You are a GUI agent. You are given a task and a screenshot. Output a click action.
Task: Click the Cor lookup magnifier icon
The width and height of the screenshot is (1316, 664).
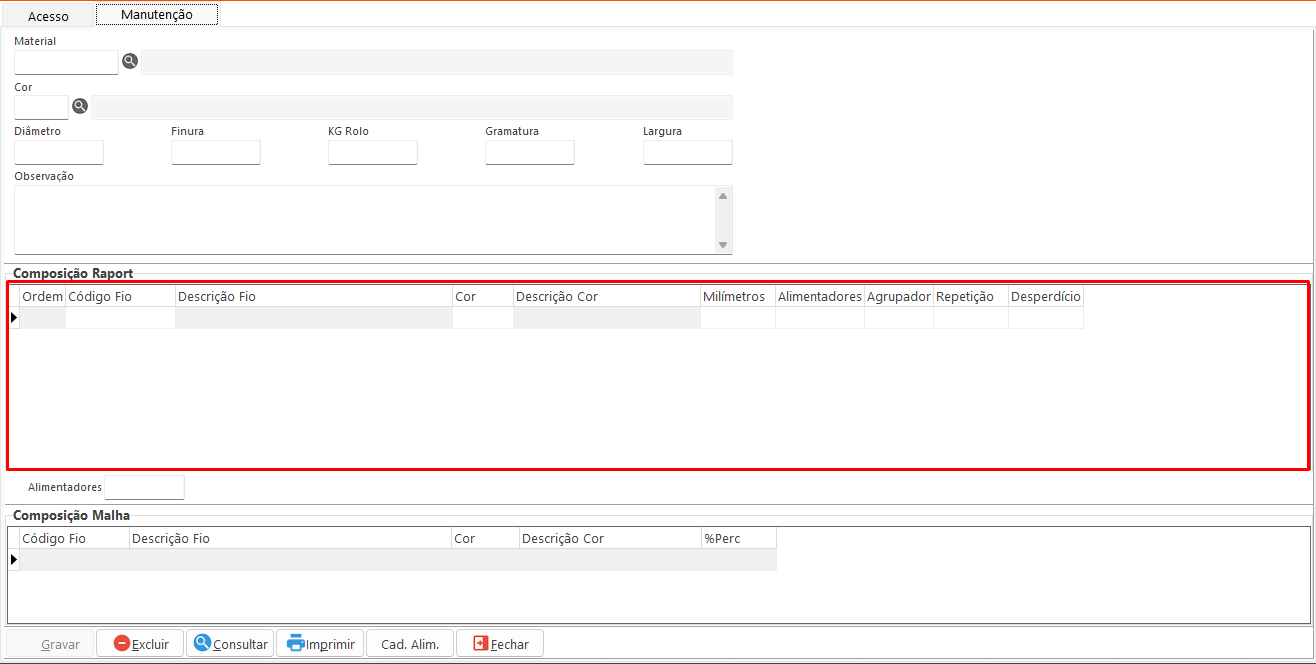pyautogui.click(x=80, y=106)
